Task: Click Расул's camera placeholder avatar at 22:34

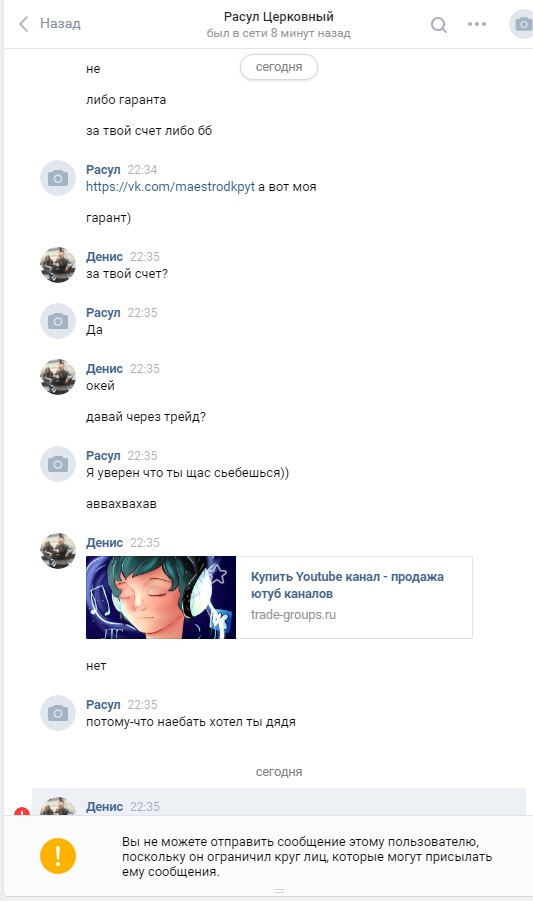Action: [58, 178]
